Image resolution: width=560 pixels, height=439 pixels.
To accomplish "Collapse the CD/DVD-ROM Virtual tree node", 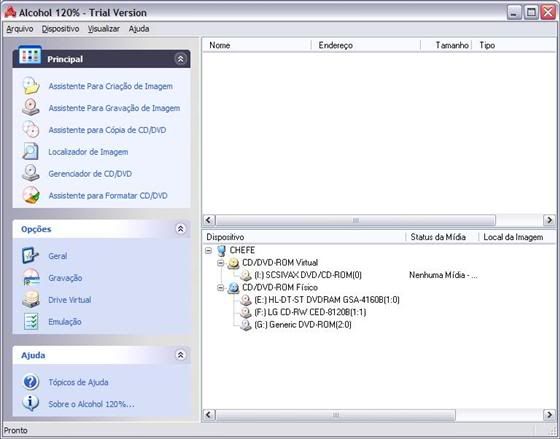I will [221, 263].
